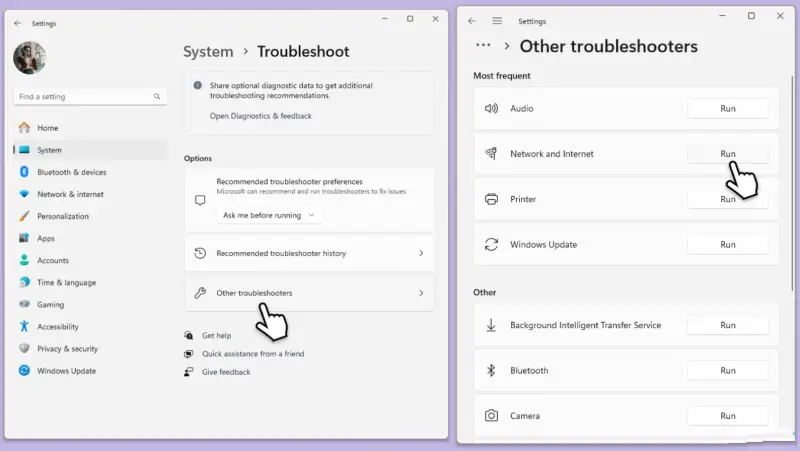
Task: Click back arrow in right Settings window
Action: pyautogui.click(x=471, y=21)
